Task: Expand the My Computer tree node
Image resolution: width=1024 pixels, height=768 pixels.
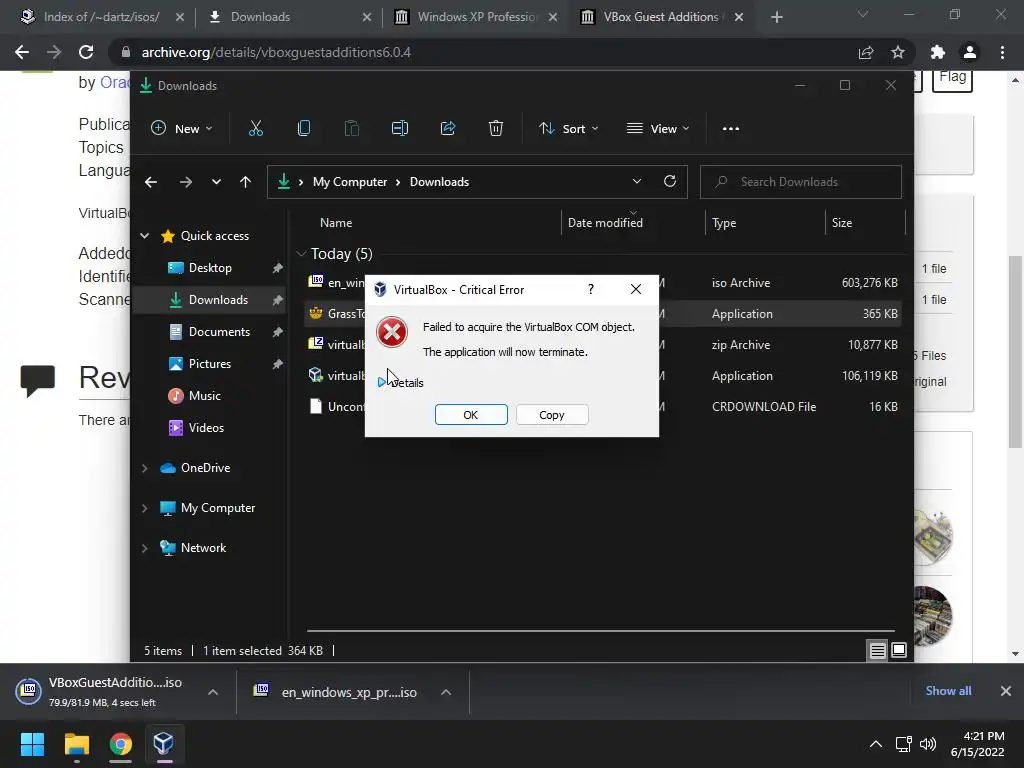Action: pyautogui.click(x=145, y=508)
